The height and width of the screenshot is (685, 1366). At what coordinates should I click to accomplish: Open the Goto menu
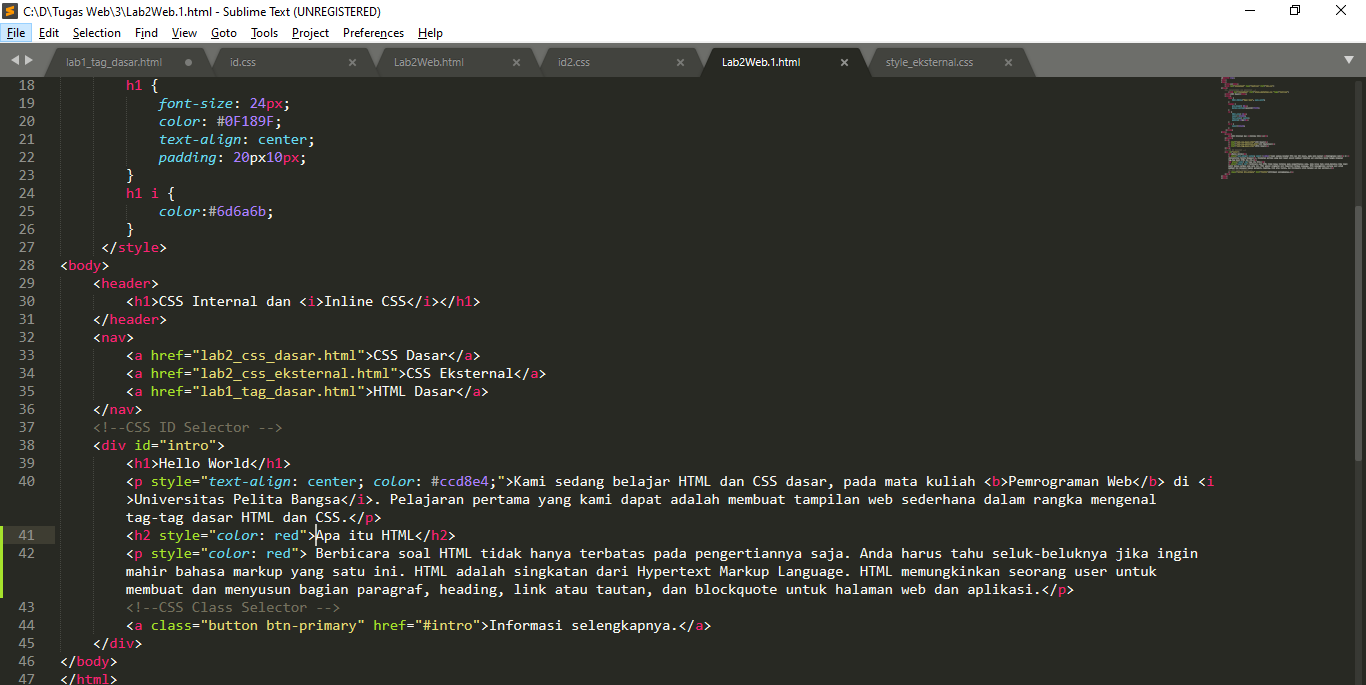(x=223, y=32)
